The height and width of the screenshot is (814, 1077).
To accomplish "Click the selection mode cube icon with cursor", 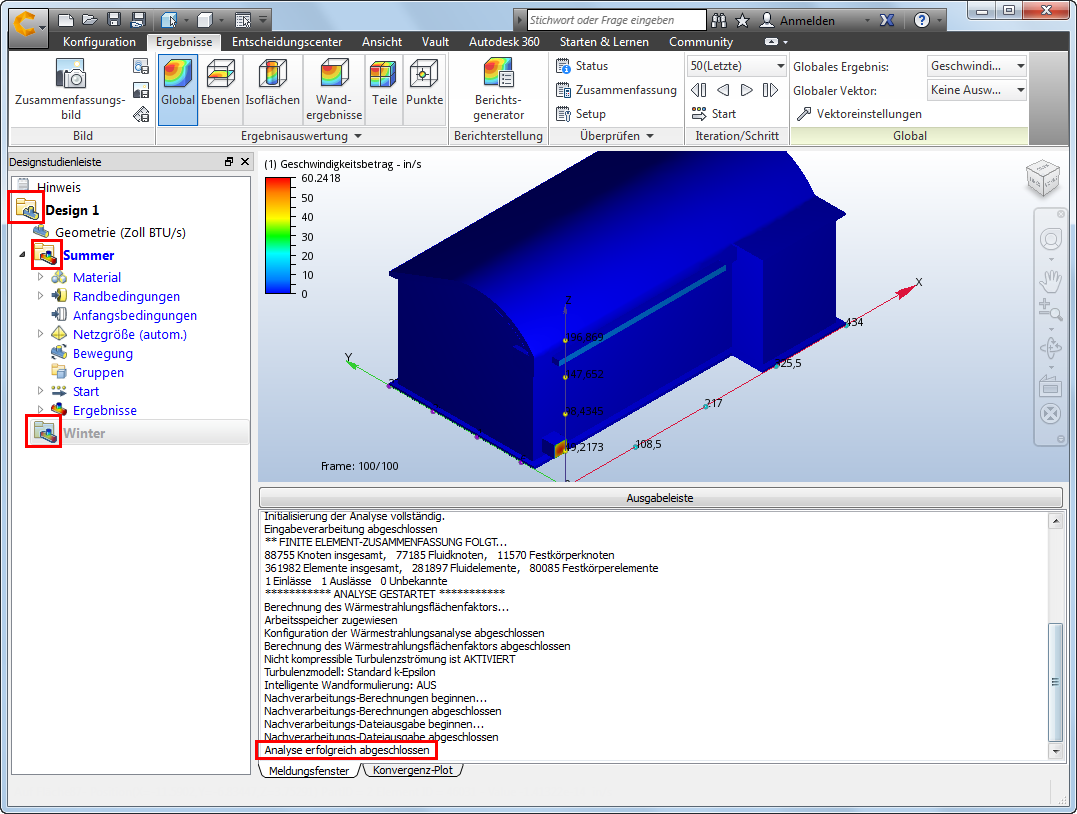I will [169, 20].
